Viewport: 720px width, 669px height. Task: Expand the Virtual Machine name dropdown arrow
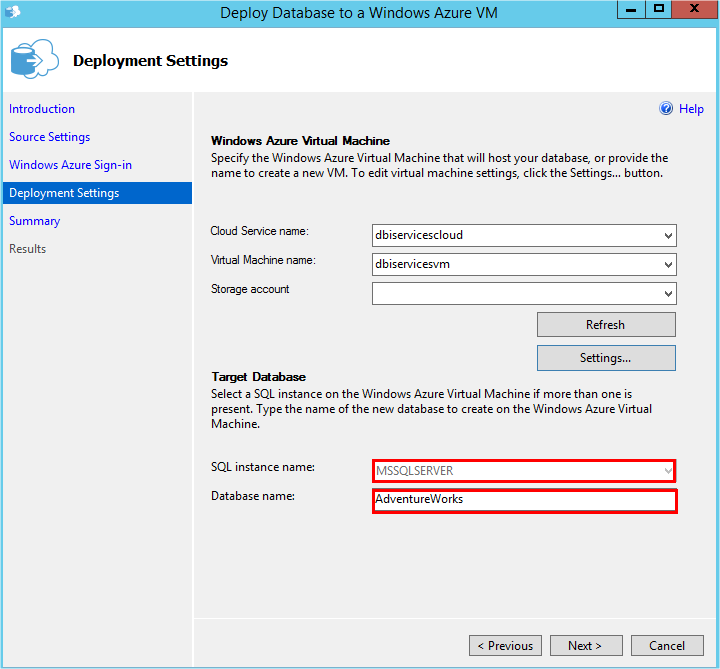tap(668, 264)
